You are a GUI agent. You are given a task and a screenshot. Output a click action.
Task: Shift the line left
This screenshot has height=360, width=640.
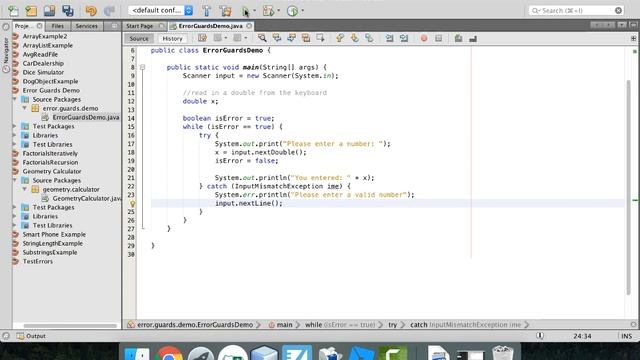point(389,38)
